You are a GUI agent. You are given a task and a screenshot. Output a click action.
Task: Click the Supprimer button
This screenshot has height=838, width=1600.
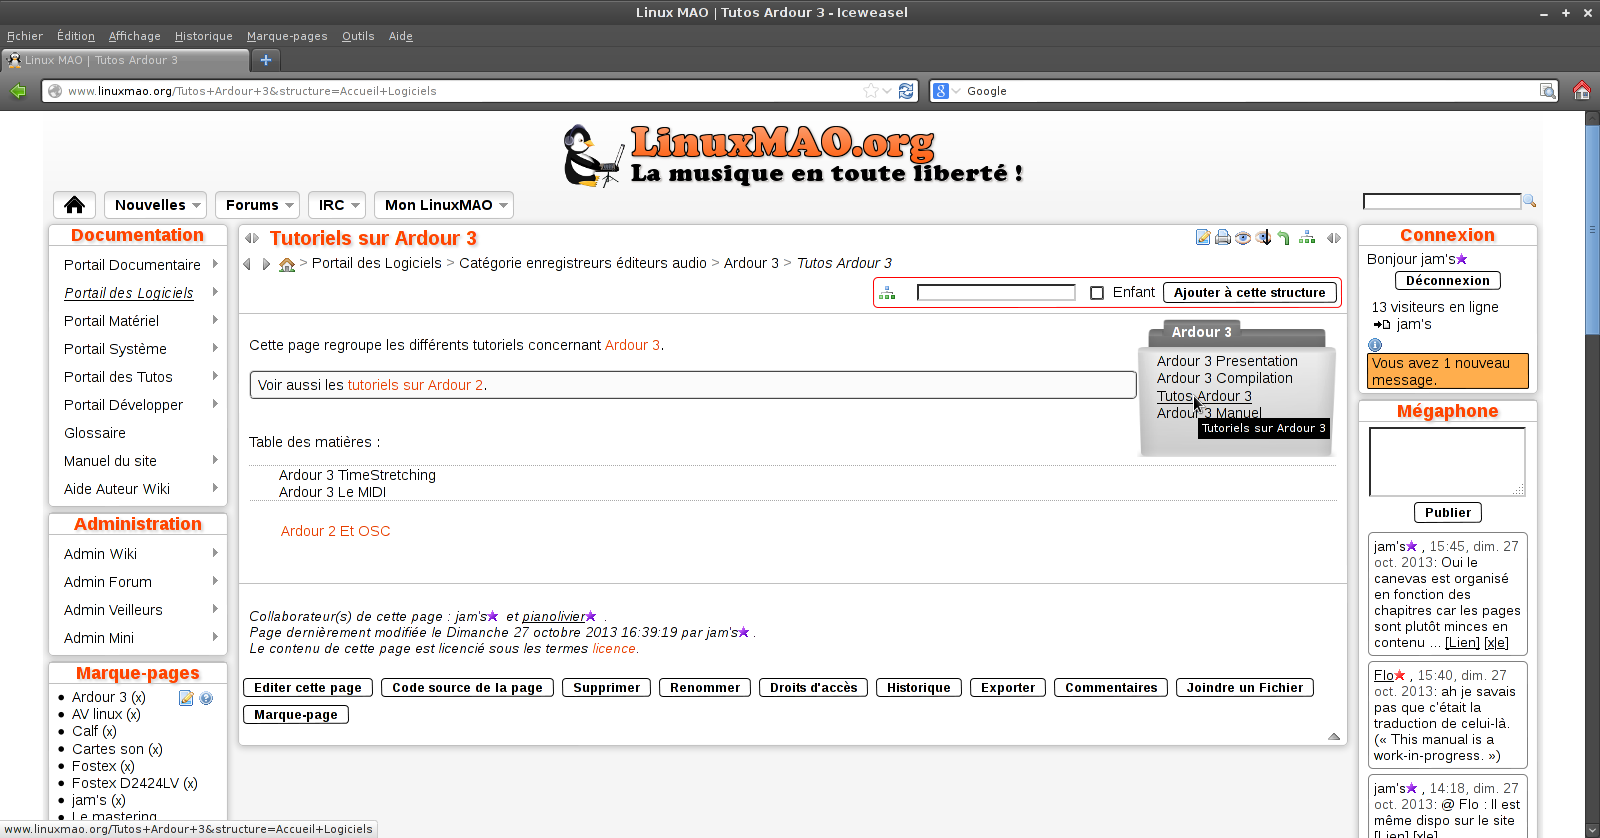[x=606, y=688]
